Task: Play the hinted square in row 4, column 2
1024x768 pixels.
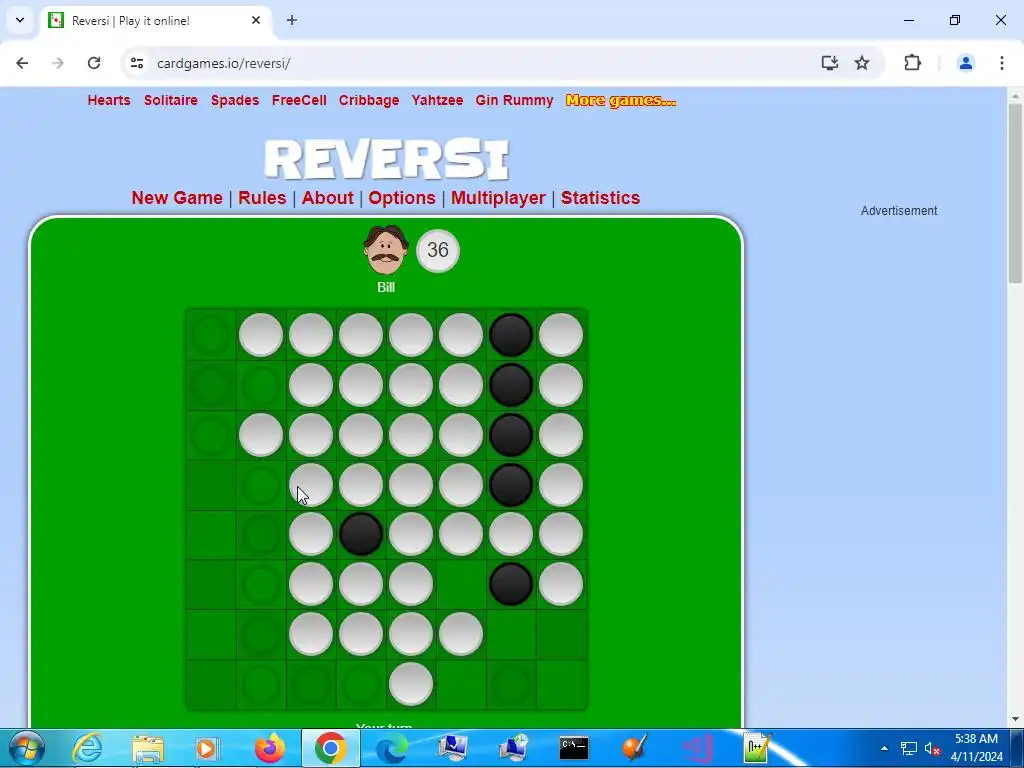Action: click(x=261, y=485)
